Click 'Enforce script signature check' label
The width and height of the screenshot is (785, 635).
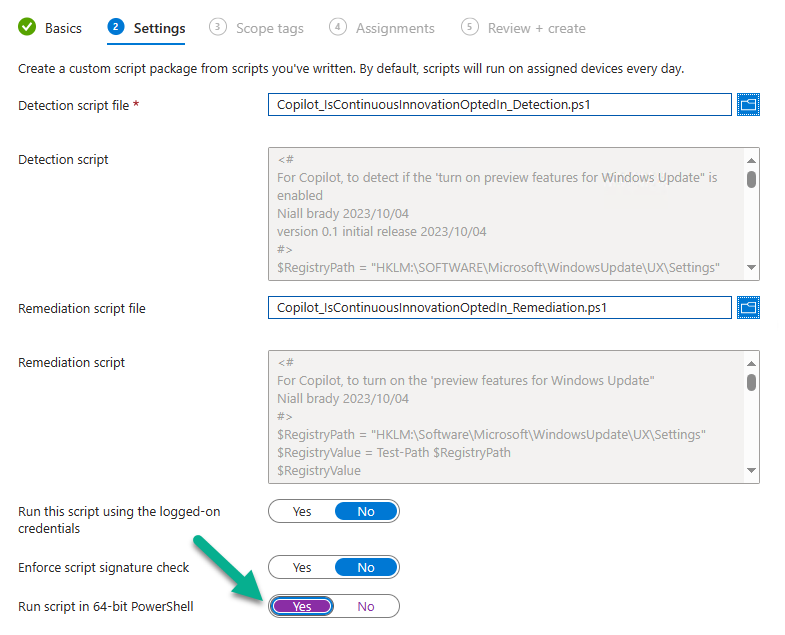(104, 567)
